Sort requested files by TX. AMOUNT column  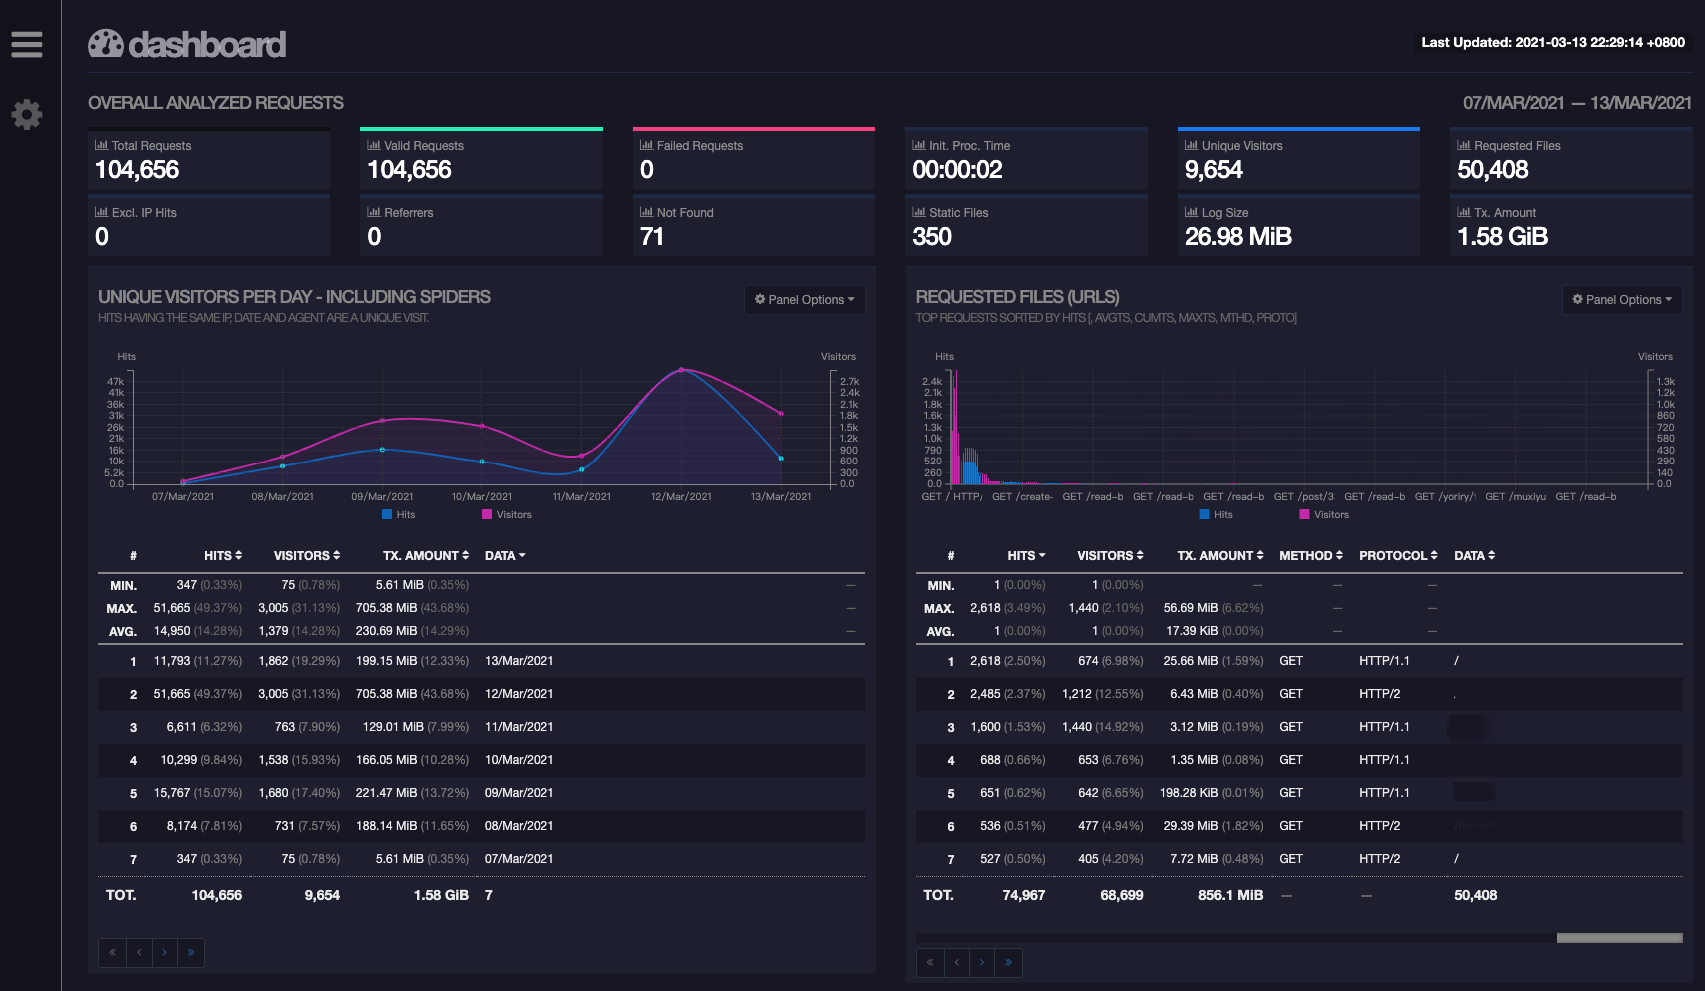pos(1220,555)
